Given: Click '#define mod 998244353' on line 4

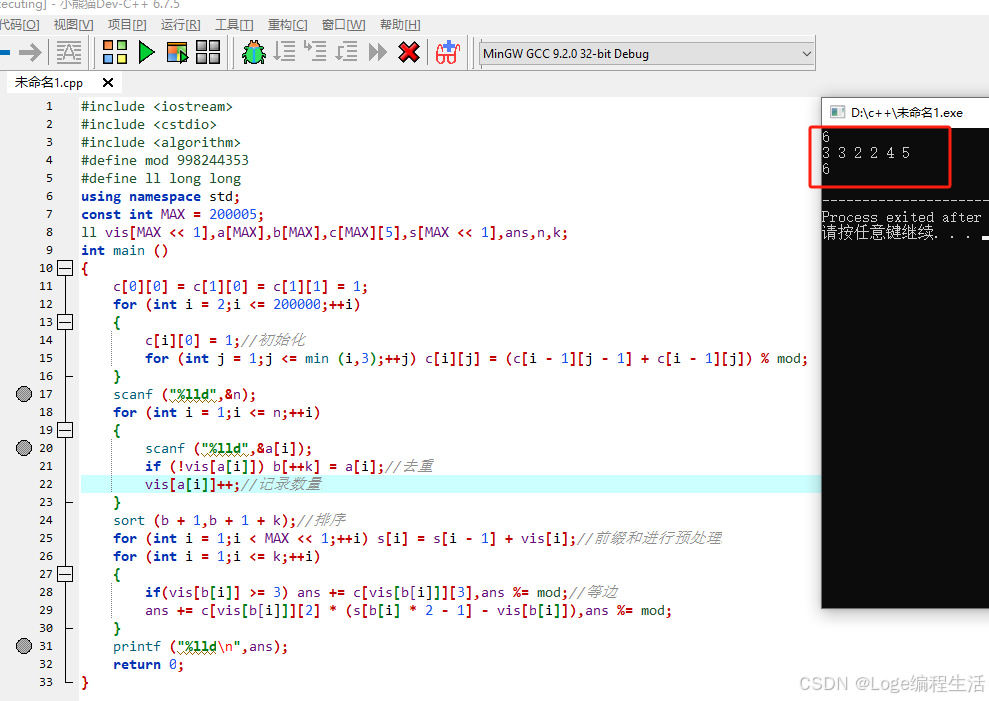Looking at the screenshot, I should (x=165, y=160).
